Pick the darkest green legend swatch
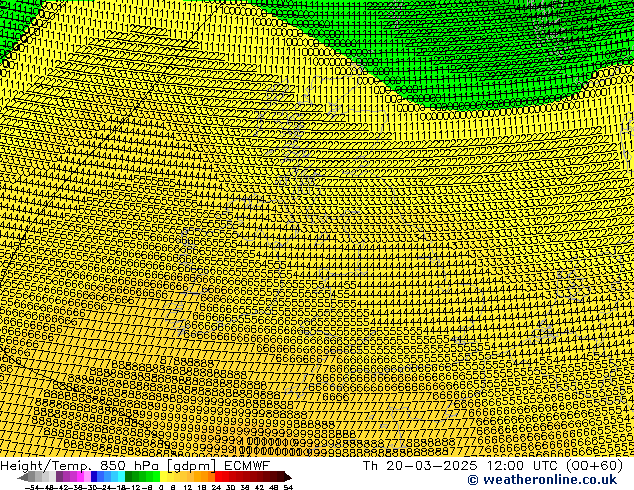 [129, 476]
